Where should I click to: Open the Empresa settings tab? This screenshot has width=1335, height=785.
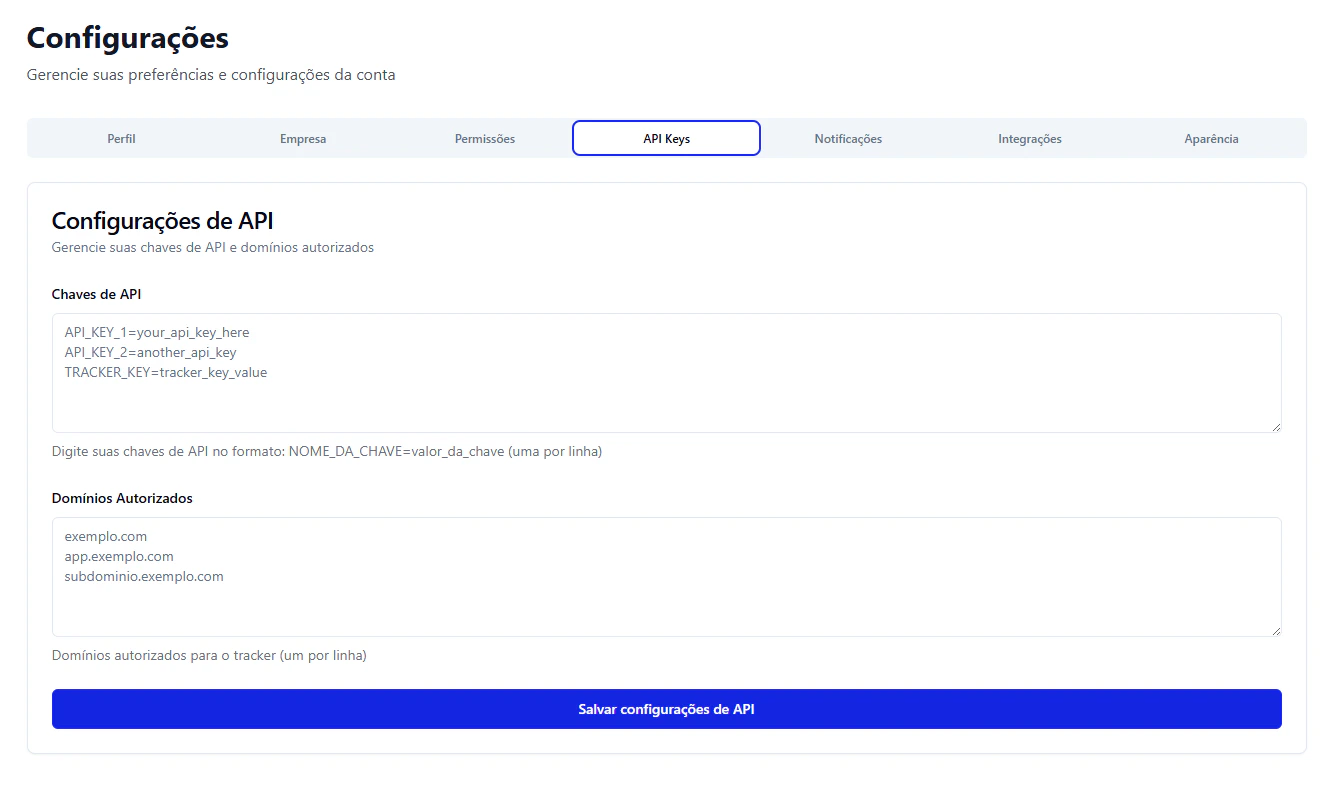(303, 138)
